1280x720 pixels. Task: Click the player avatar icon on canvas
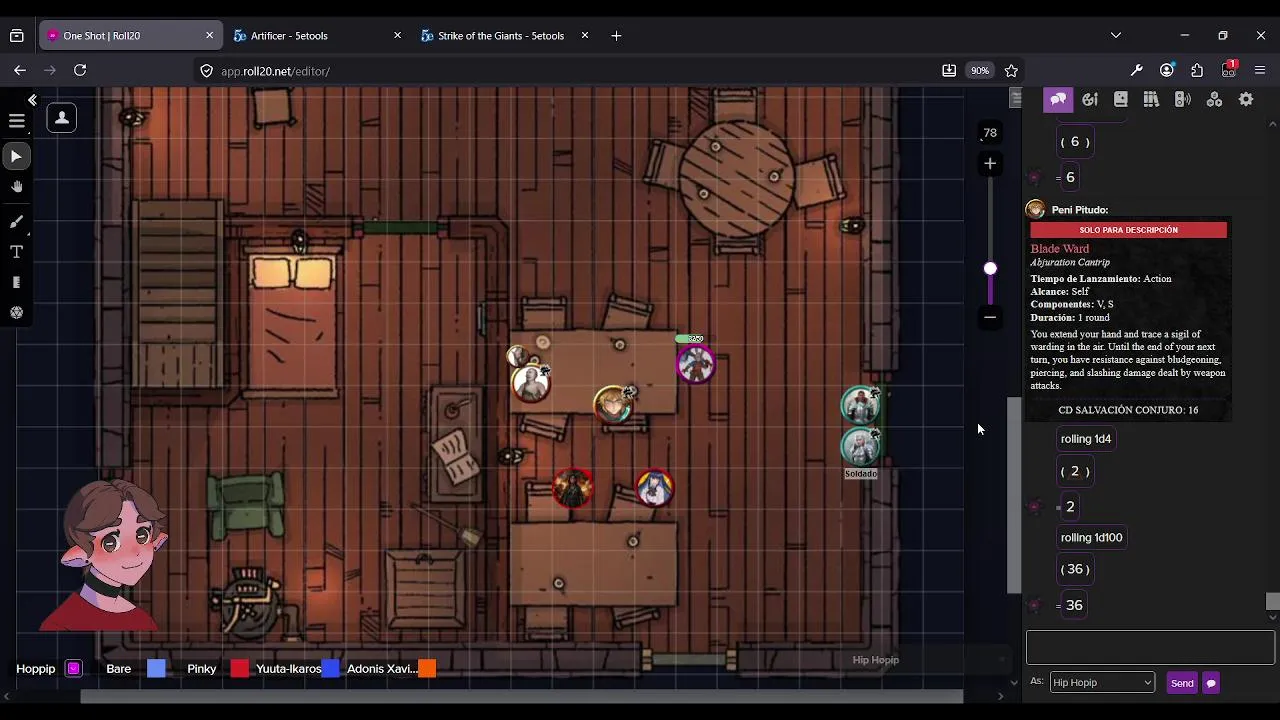(x=61, y=118)
